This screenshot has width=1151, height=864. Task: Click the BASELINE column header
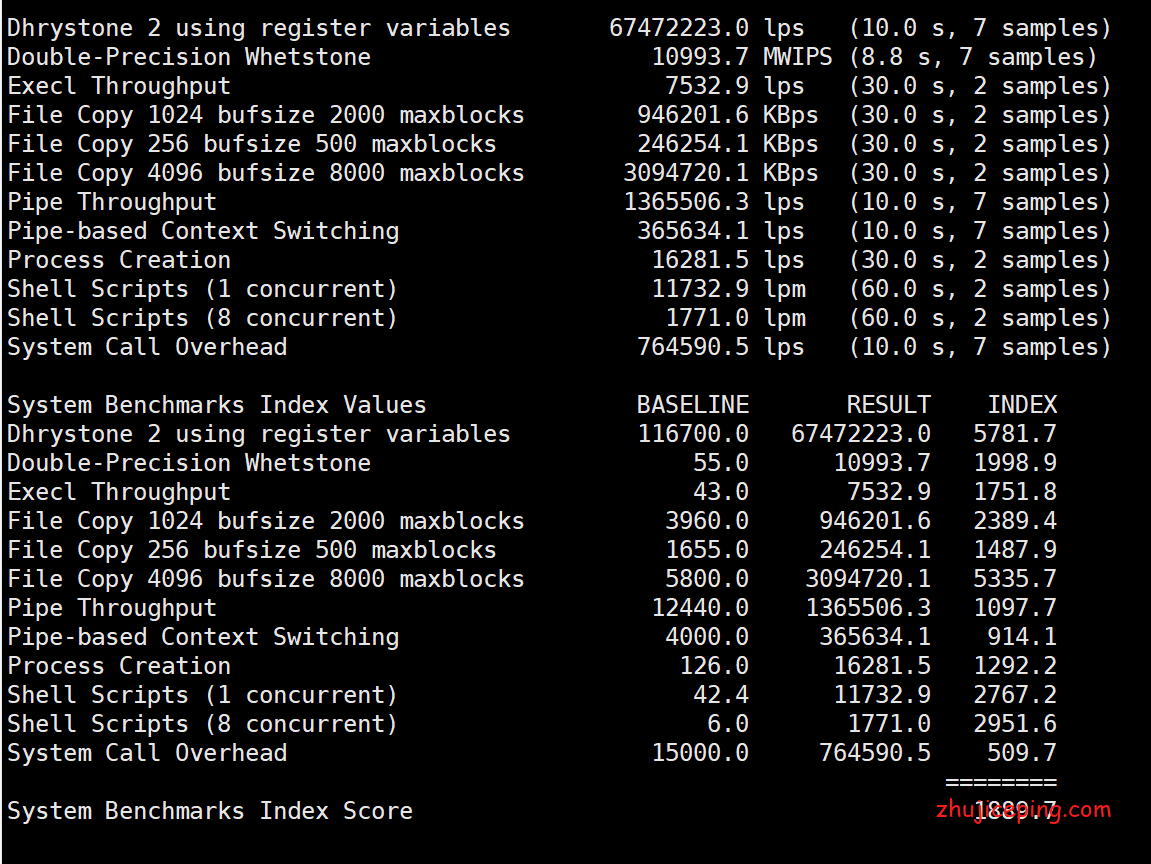coord(692,405)
